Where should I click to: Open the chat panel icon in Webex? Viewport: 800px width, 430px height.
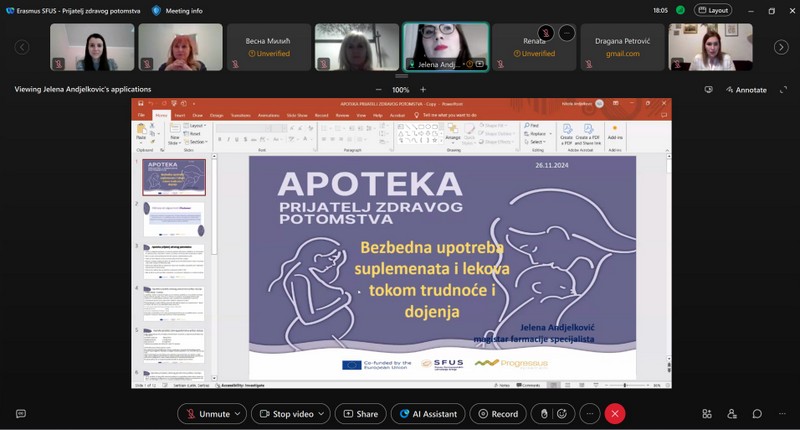tap(757, 414)
